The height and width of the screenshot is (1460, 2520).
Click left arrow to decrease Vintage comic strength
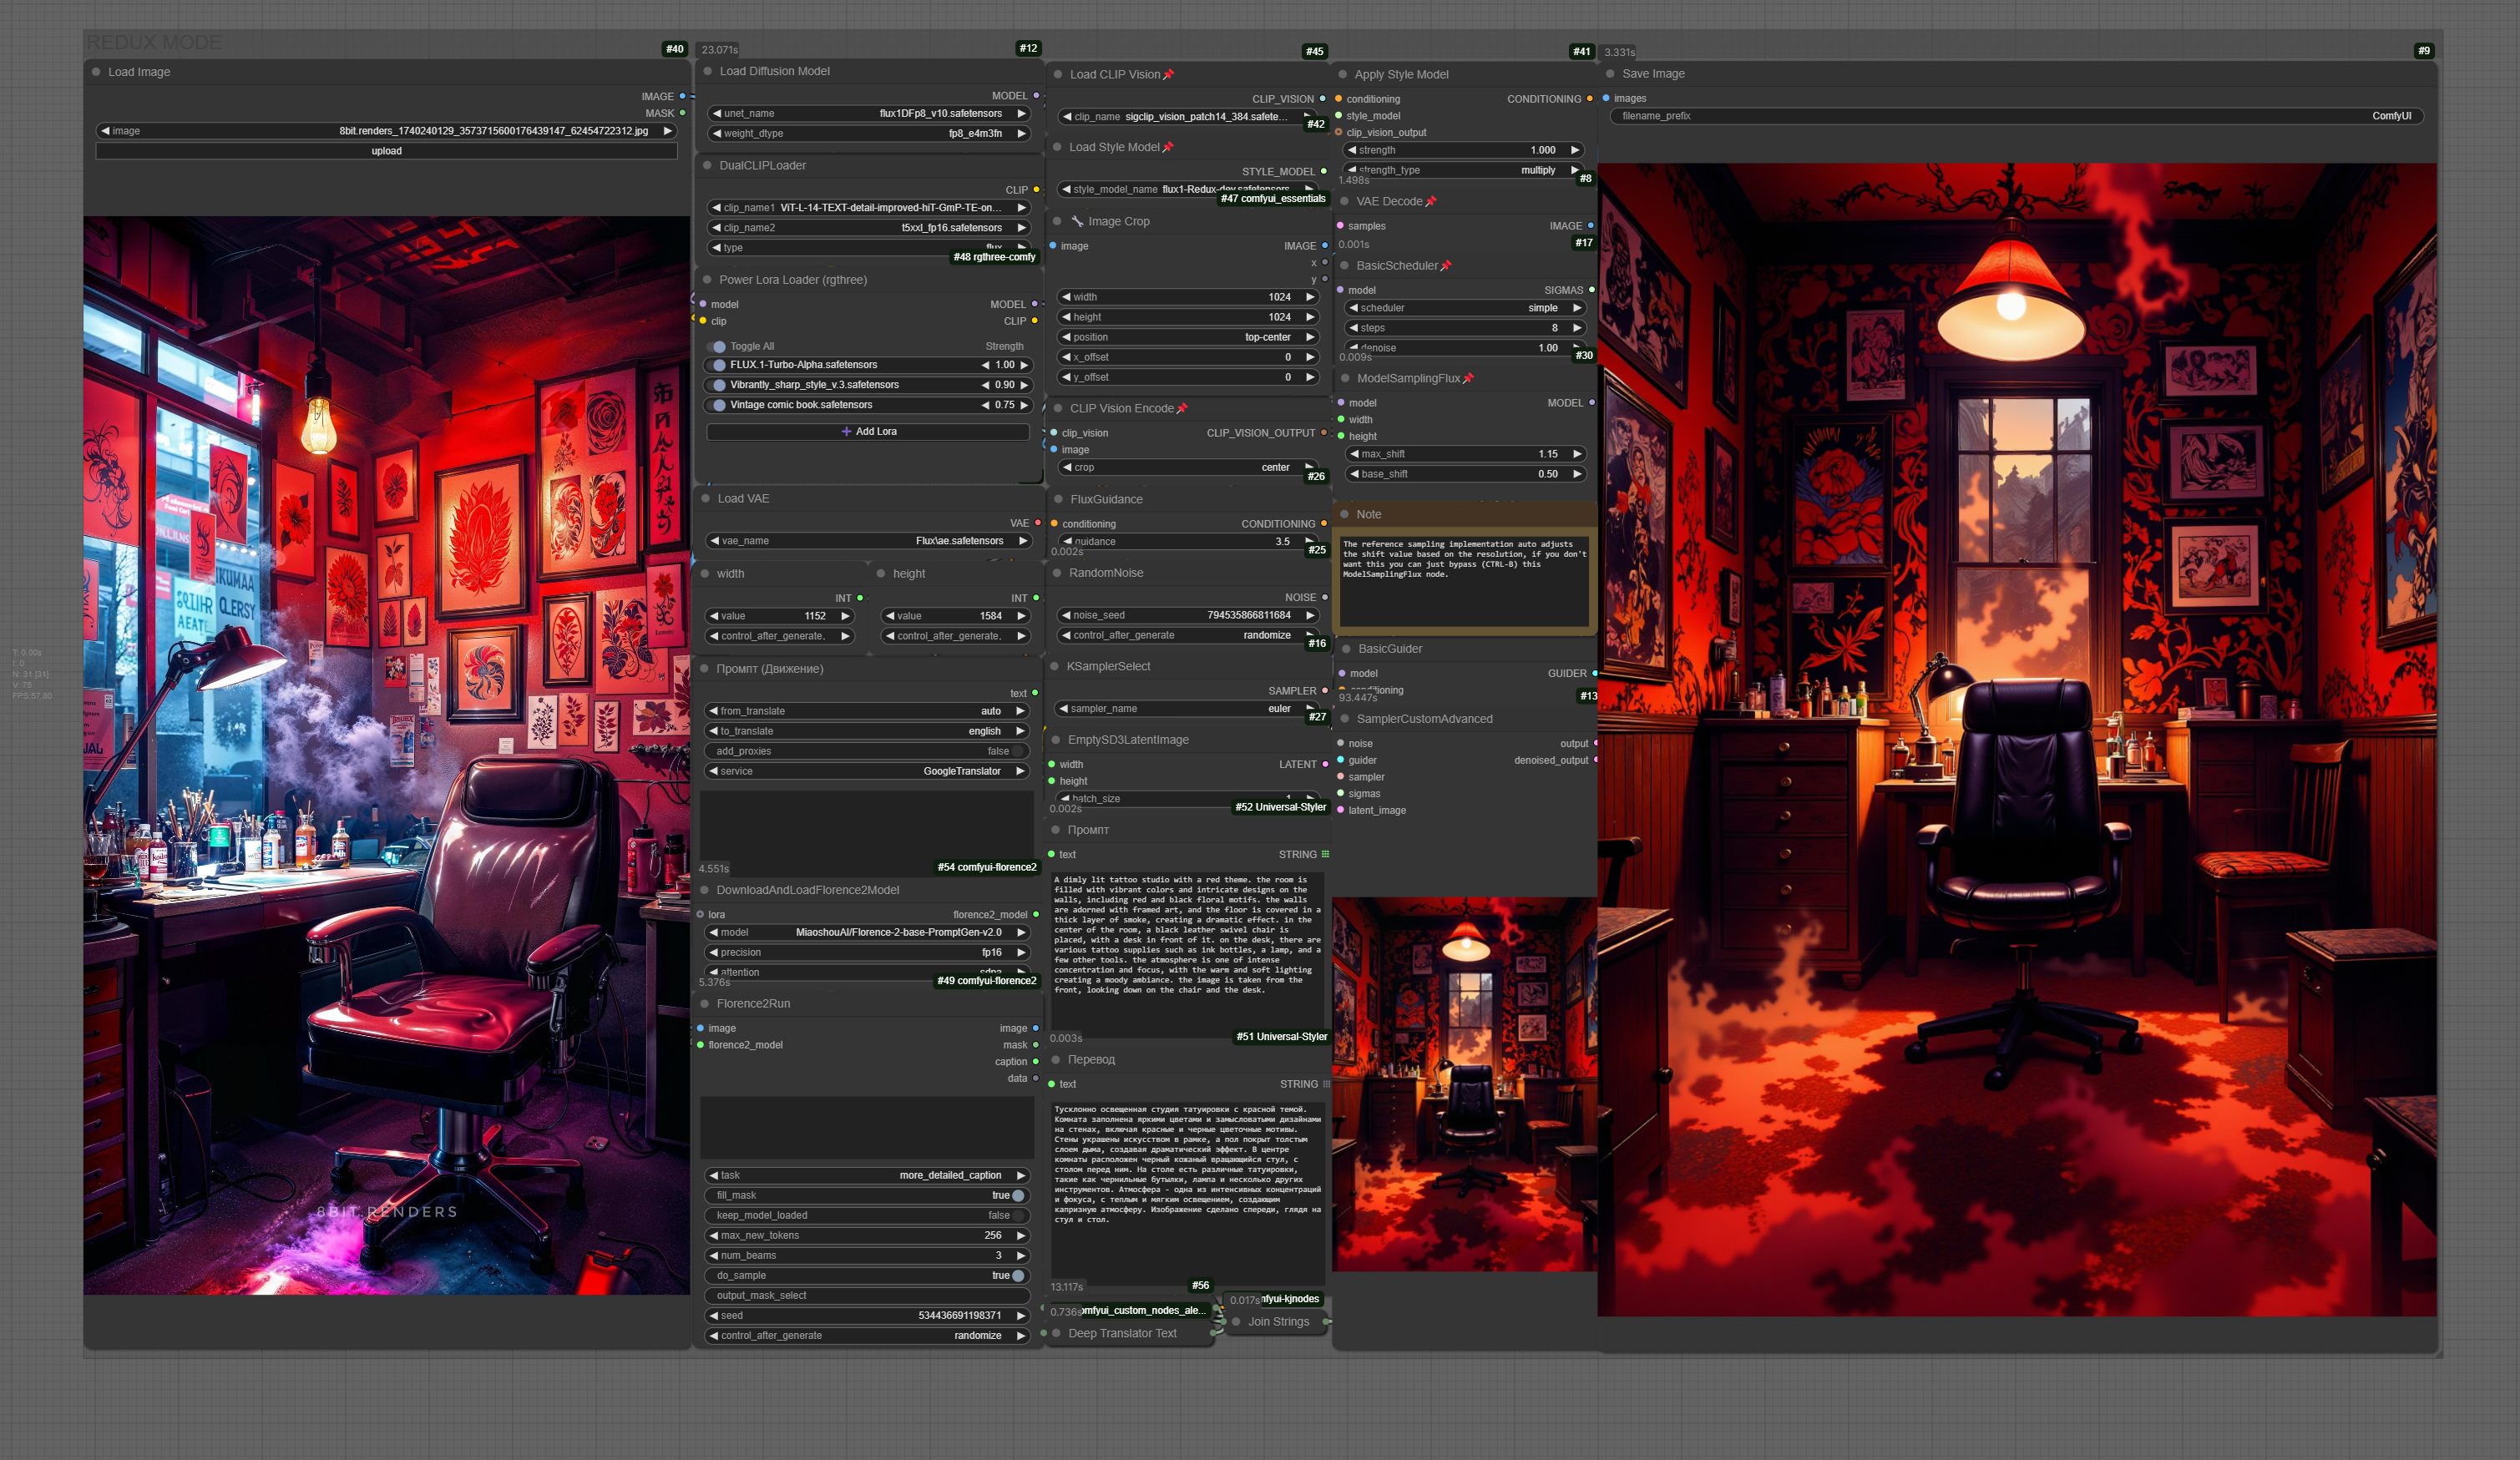coord(986,405)
